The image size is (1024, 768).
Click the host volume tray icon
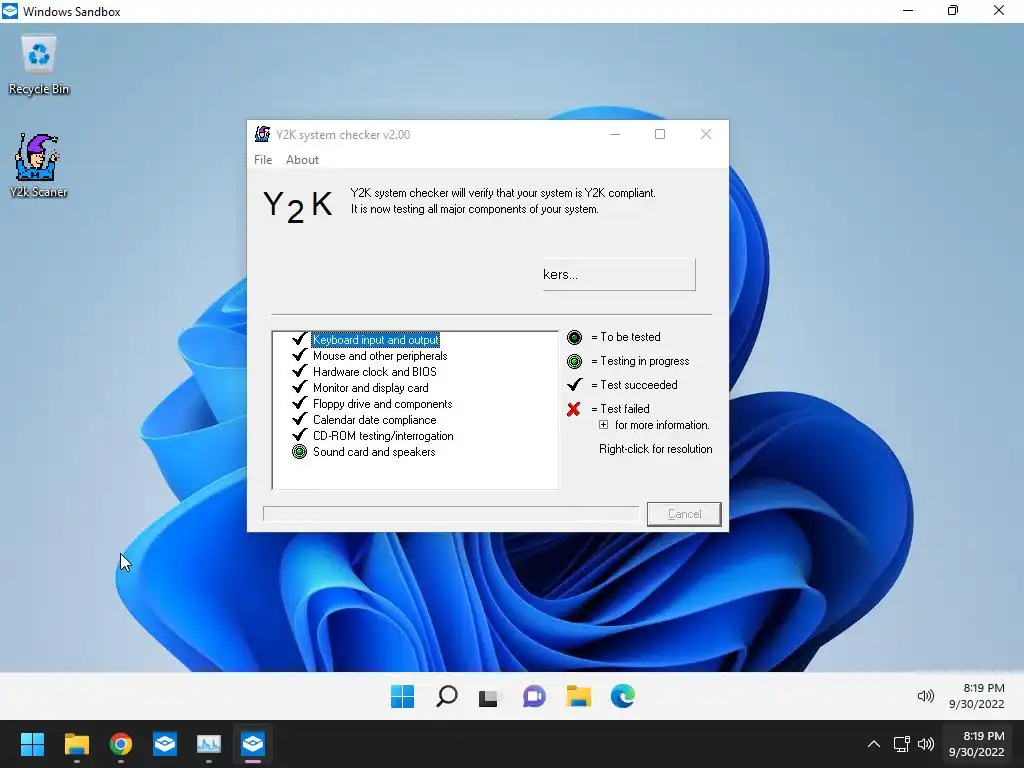pos(926,744)
